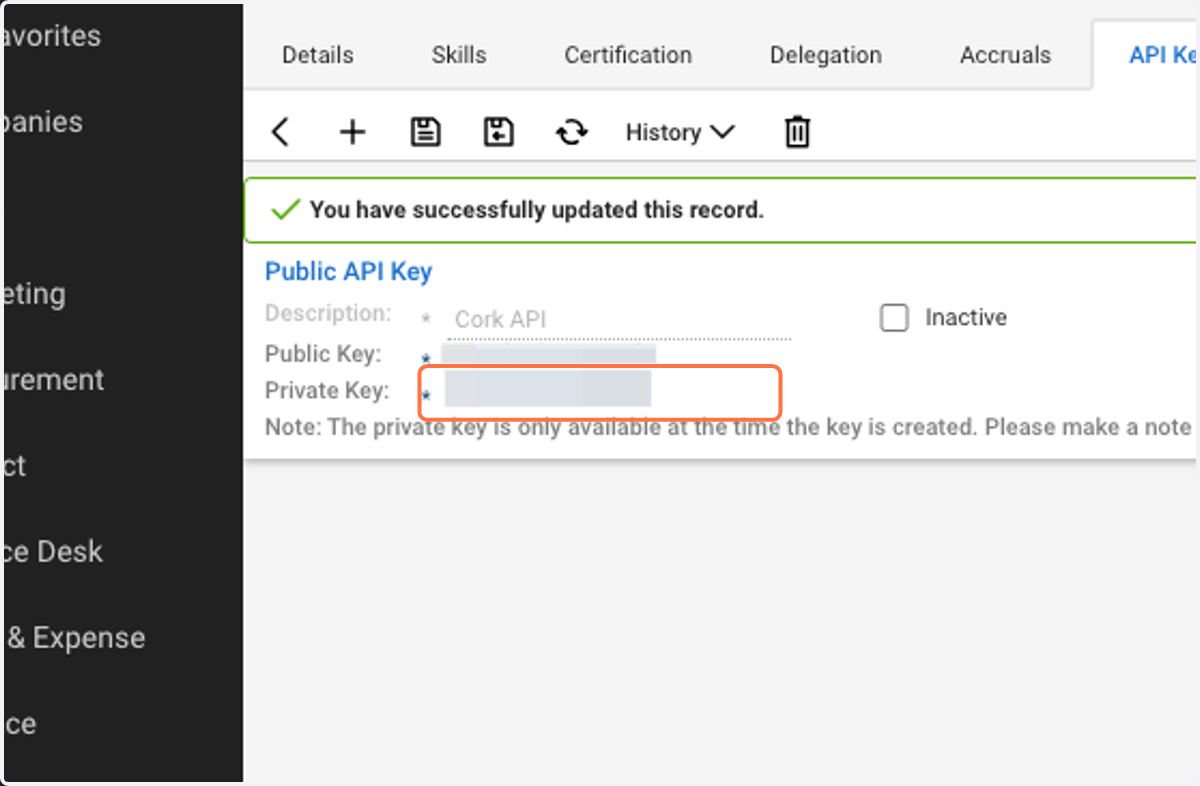Switch to the Details tab
Image resolution: width=1200 pixels, height=786 pixels.
[x=318, y=55]
